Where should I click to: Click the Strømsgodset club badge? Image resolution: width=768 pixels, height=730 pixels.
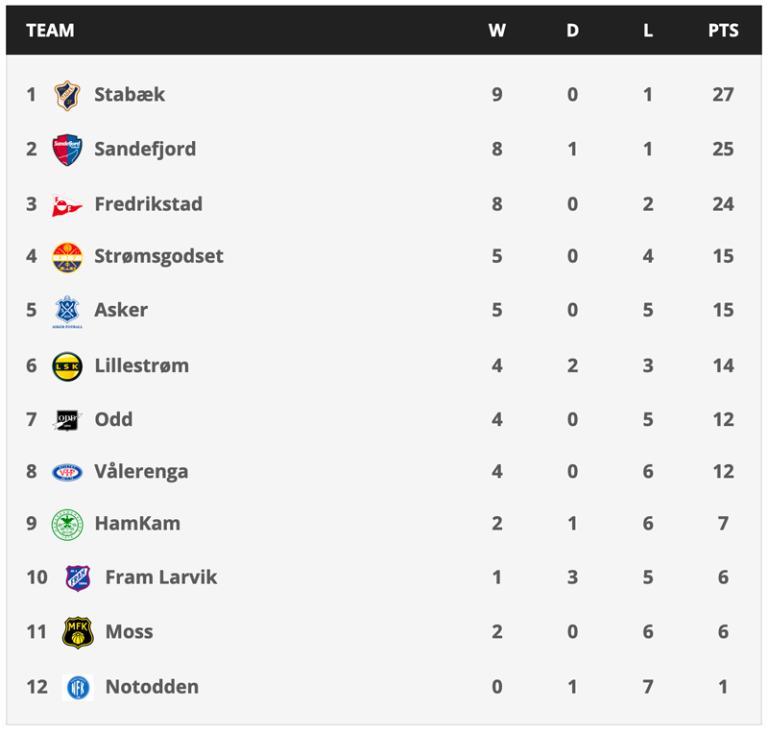(67, 257)
